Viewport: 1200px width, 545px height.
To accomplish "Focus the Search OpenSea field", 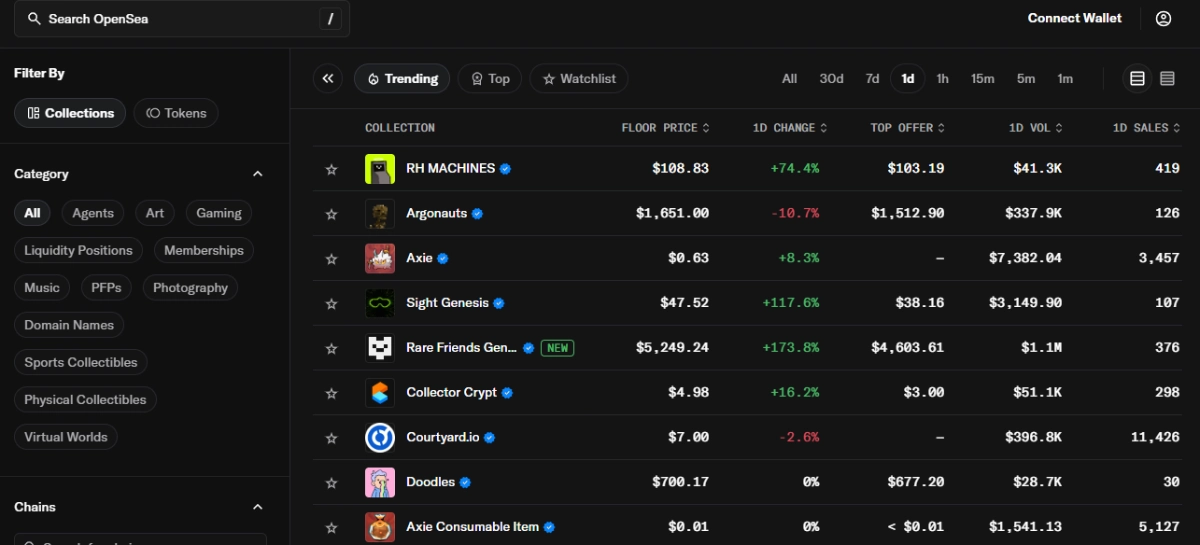I will point(182,18).
